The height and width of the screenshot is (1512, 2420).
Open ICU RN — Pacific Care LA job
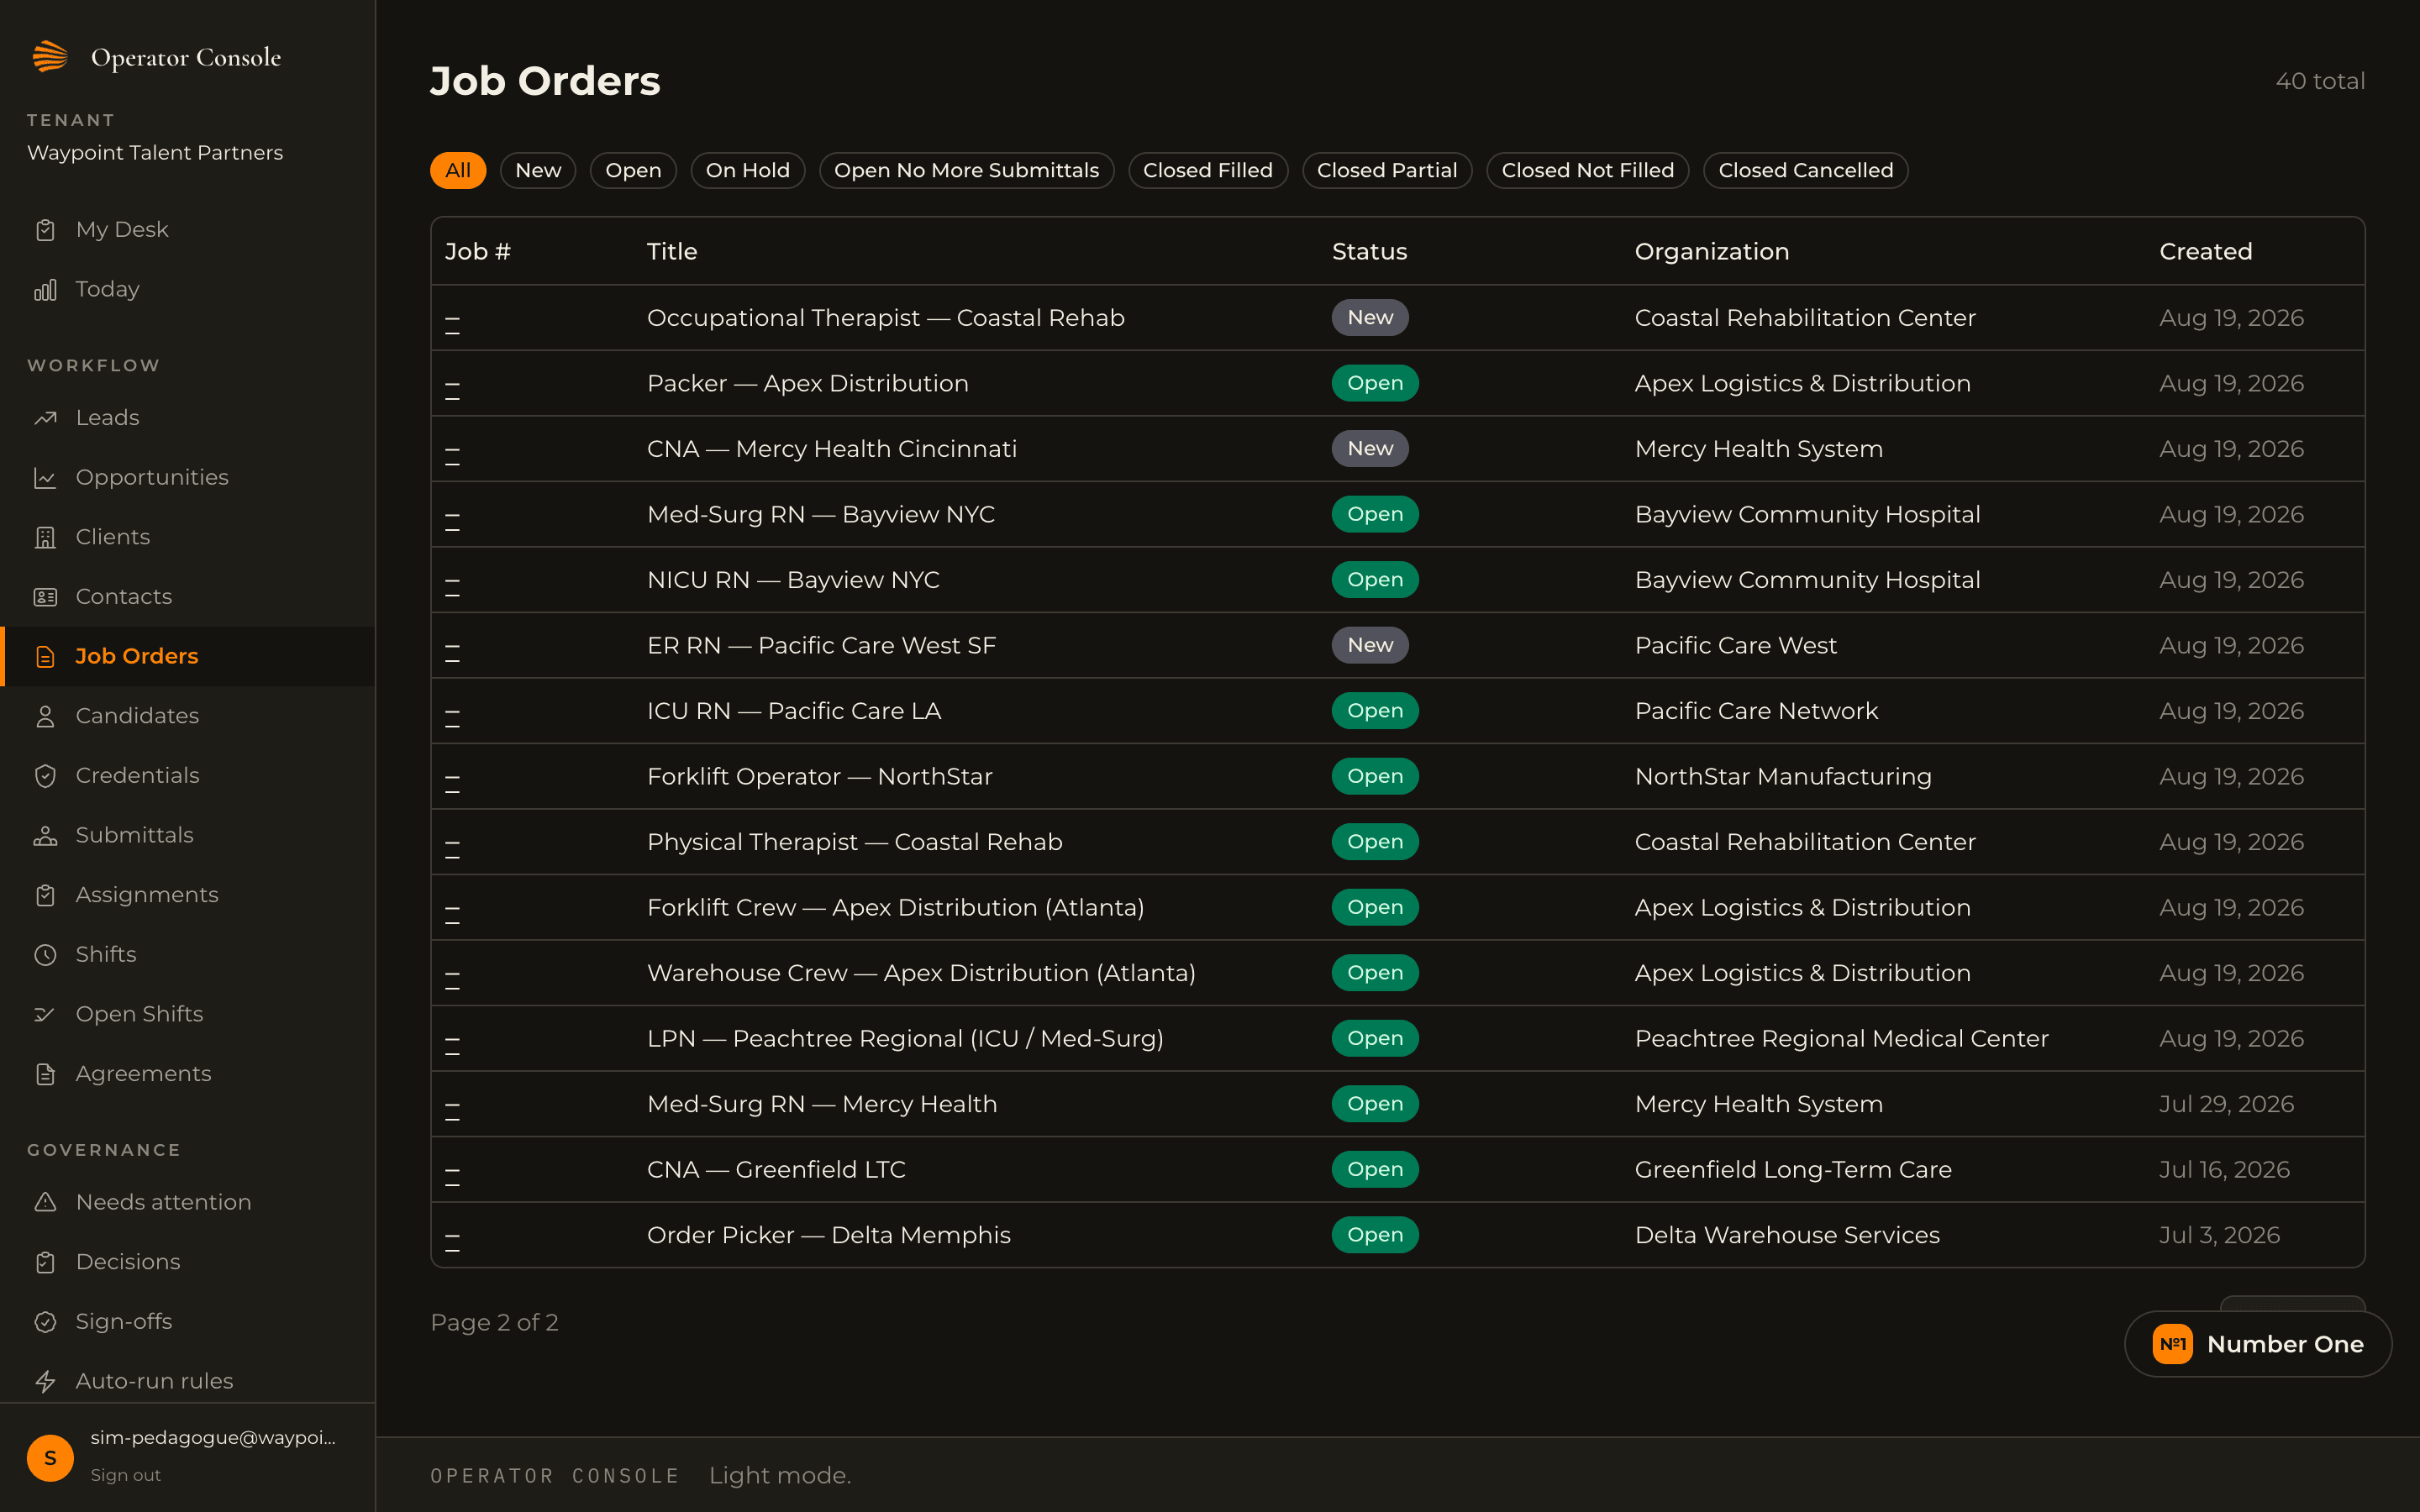[794, 711]
